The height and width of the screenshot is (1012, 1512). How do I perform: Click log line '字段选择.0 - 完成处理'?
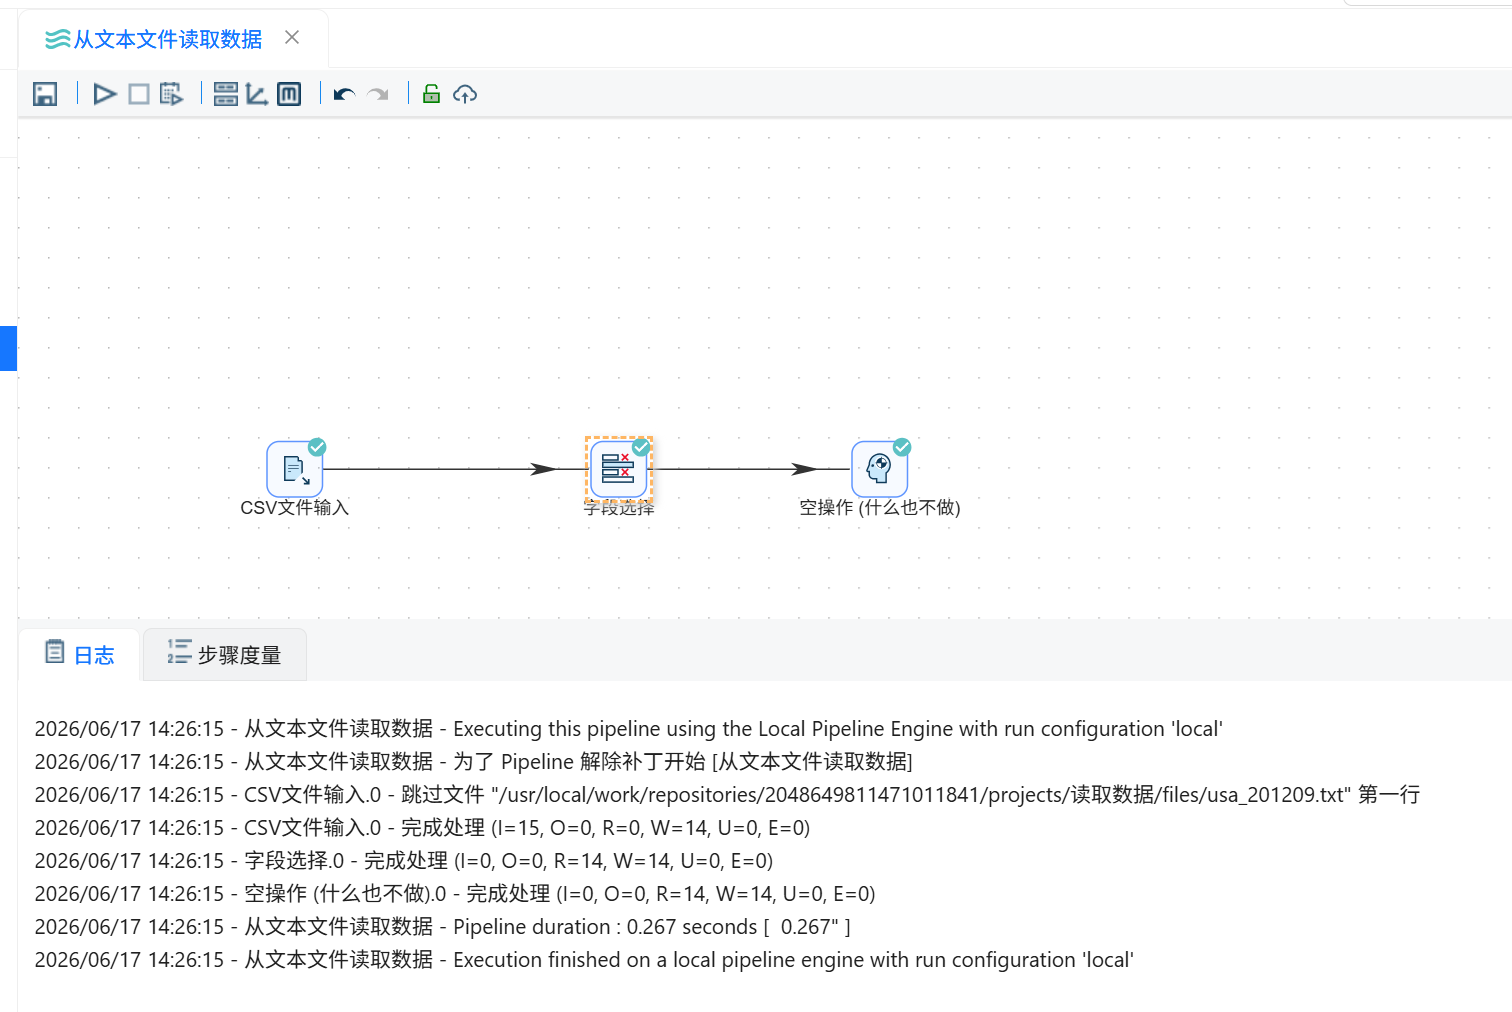tap(404, 861)
